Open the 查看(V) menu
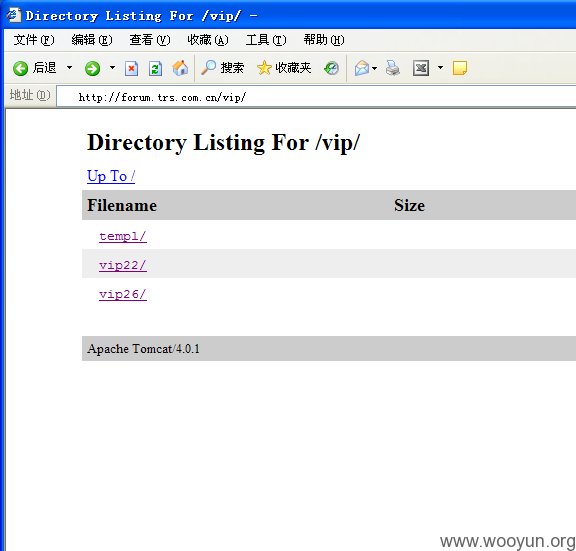This screenshot has height=551, width=576. click(150, 40)
